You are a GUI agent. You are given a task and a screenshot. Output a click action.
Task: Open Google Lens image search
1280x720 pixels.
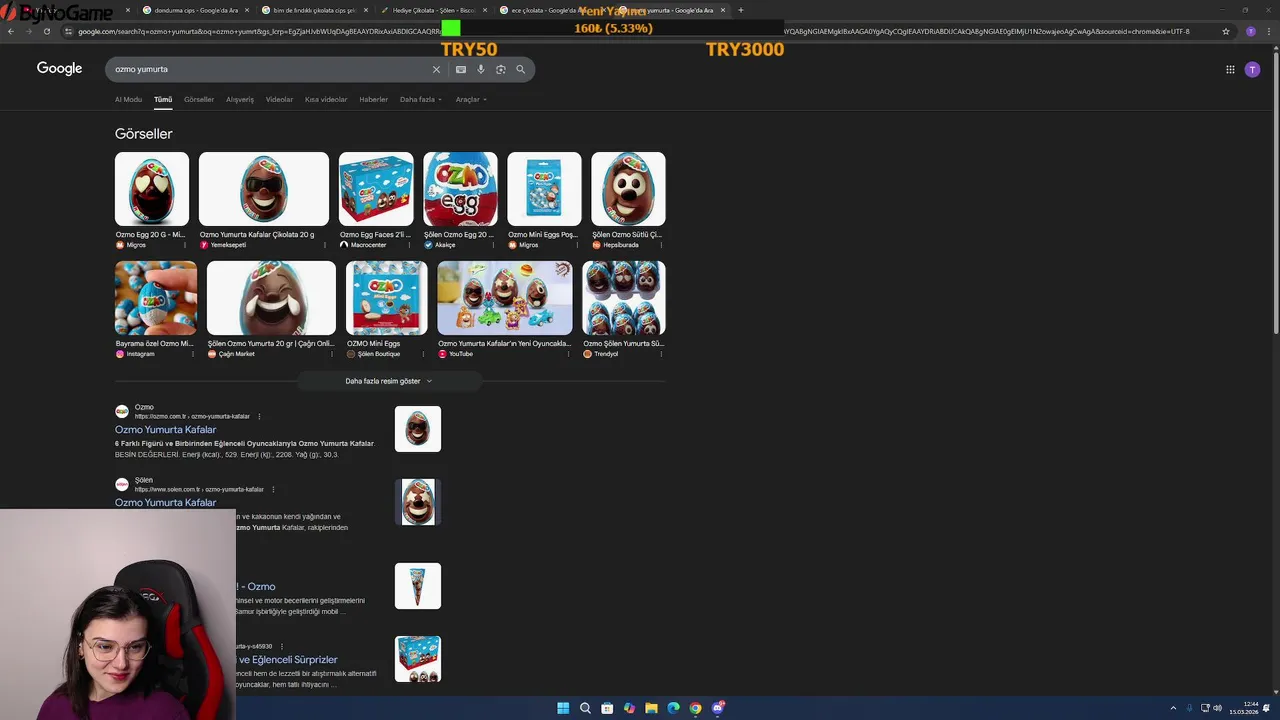click(x=501, y=69)
